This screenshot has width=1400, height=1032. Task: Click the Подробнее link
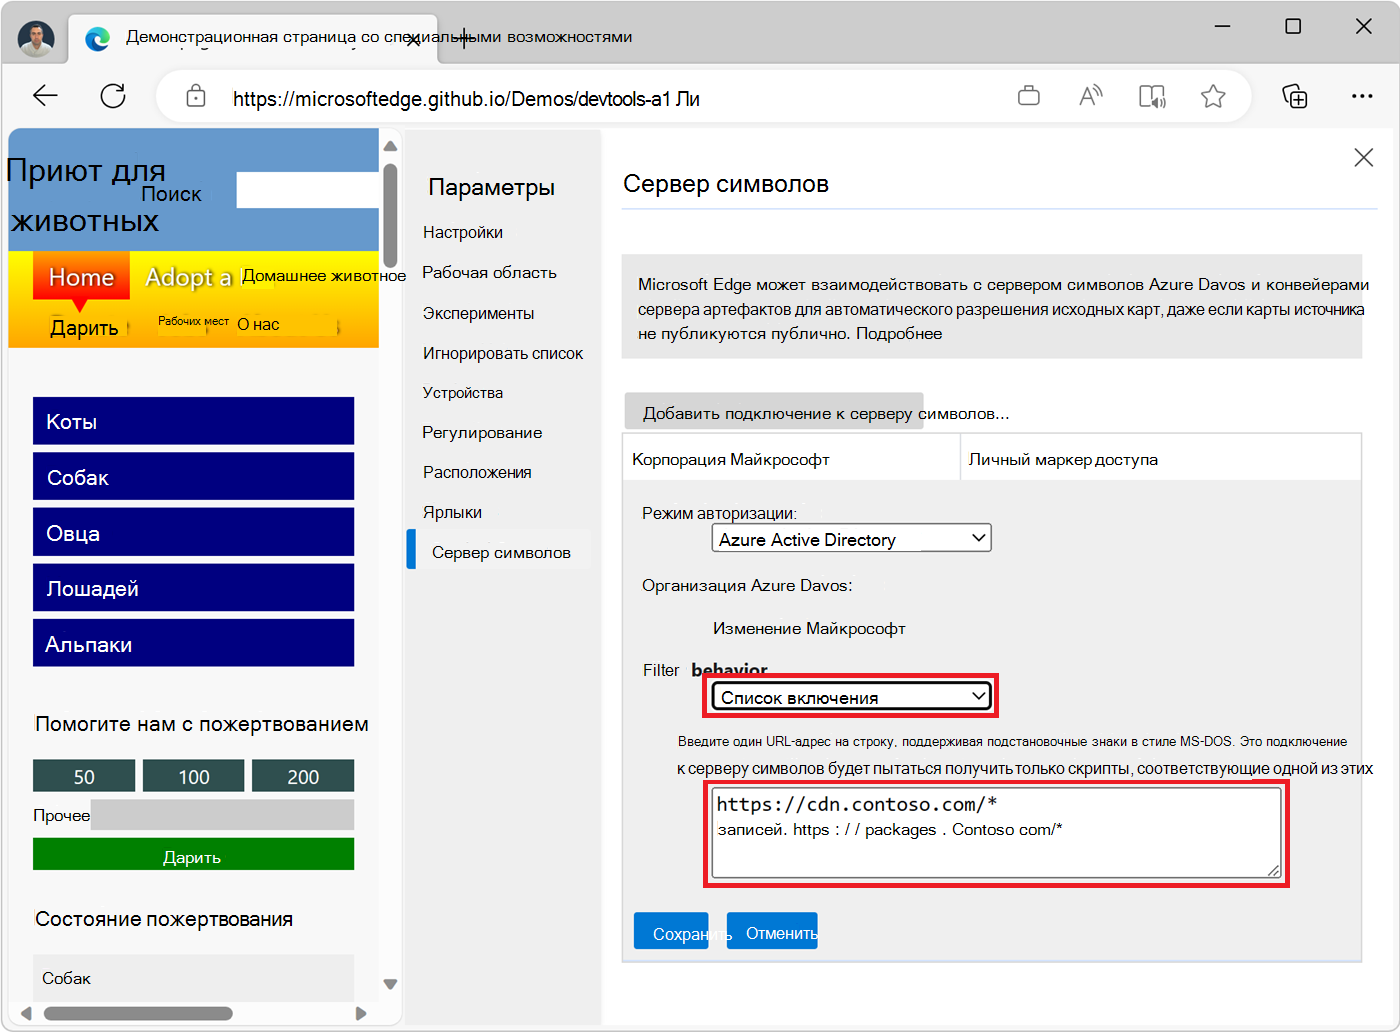[899, 334]
